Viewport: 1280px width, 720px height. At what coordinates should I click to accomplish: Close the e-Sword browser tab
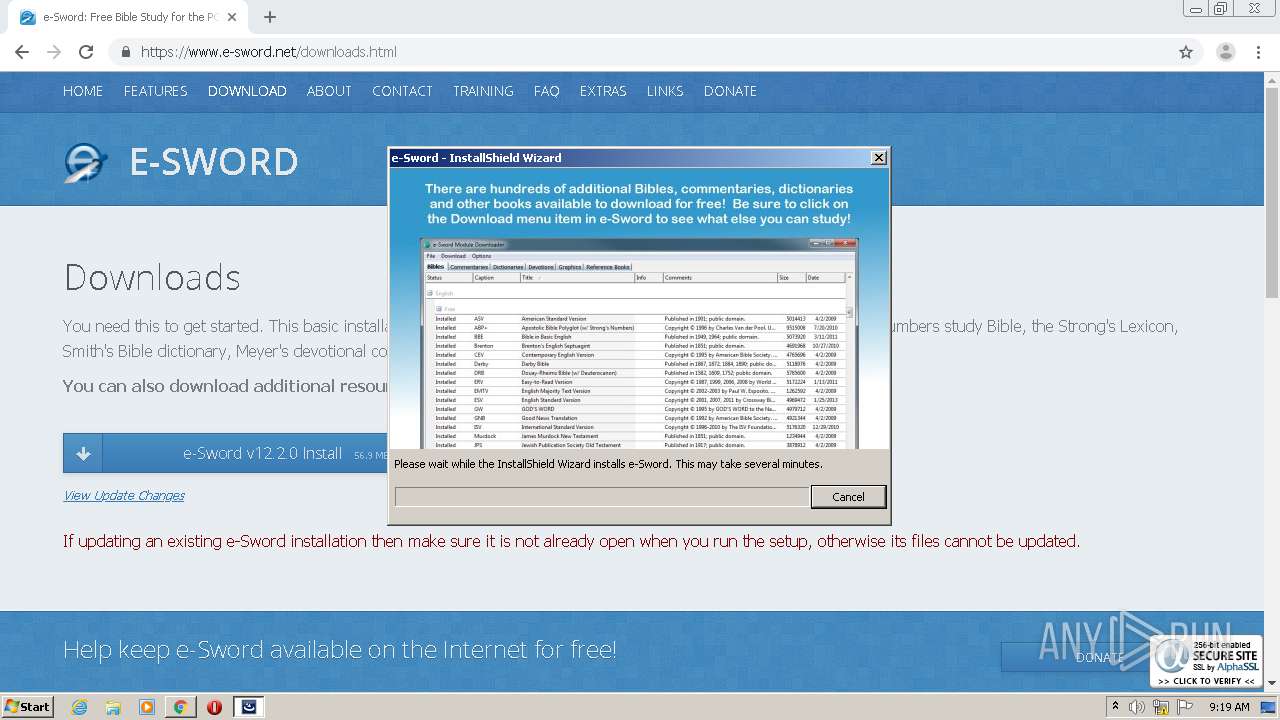[x=232, y=17]
